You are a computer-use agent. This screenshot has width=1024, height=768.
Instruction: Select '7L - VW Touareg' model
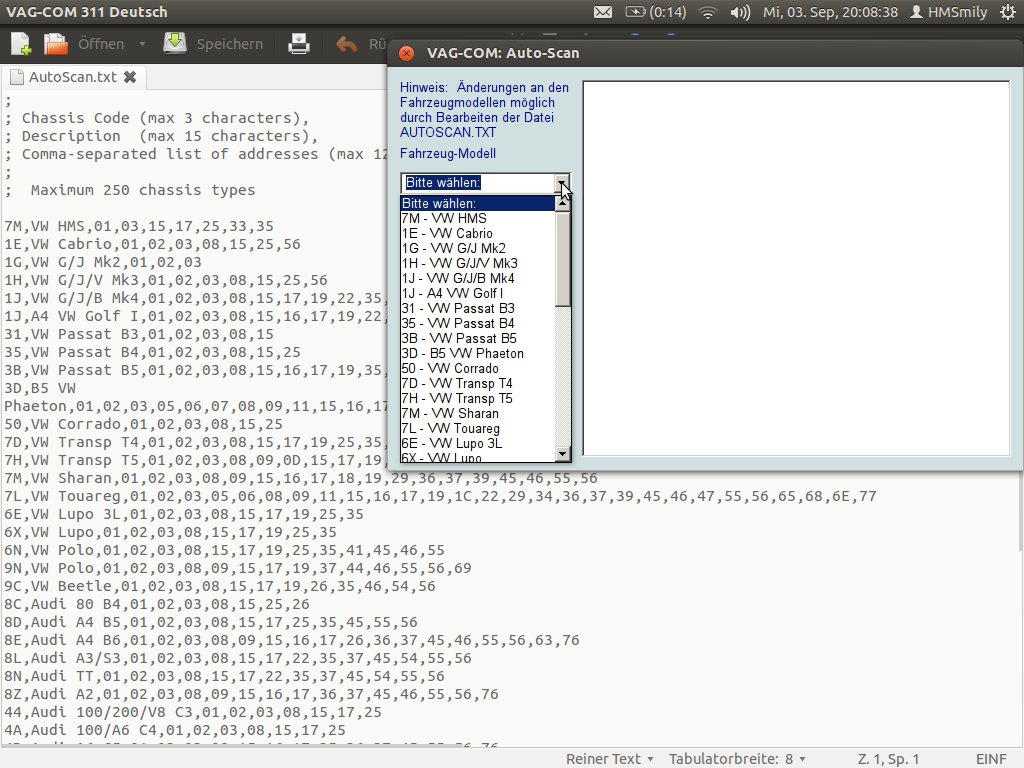pos(477,428)
